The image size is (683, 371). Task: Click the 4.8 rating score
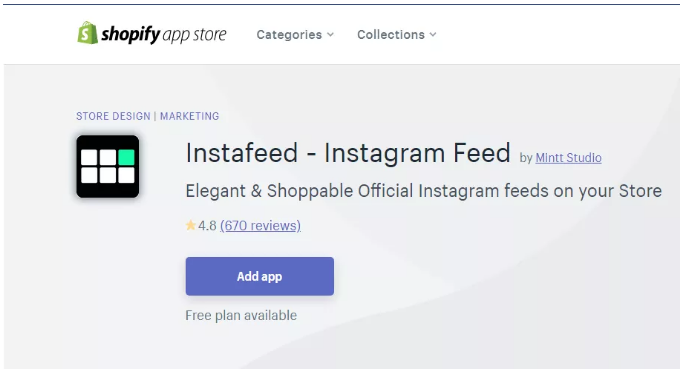pyautogui.click(x=207, y=226)
